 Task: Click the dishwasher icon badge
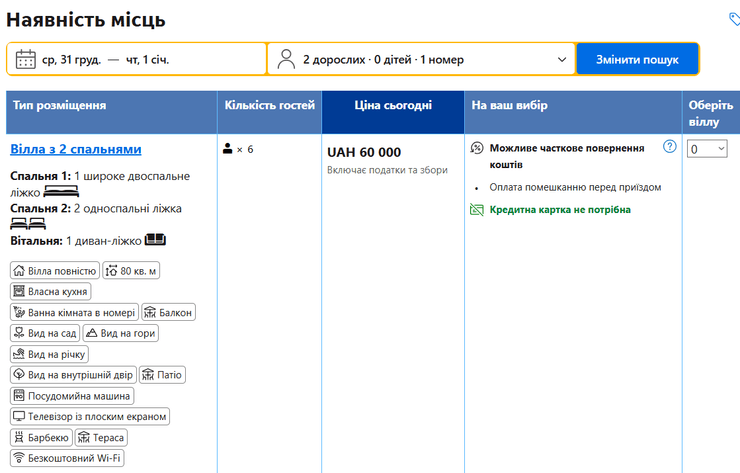(18, 395)
